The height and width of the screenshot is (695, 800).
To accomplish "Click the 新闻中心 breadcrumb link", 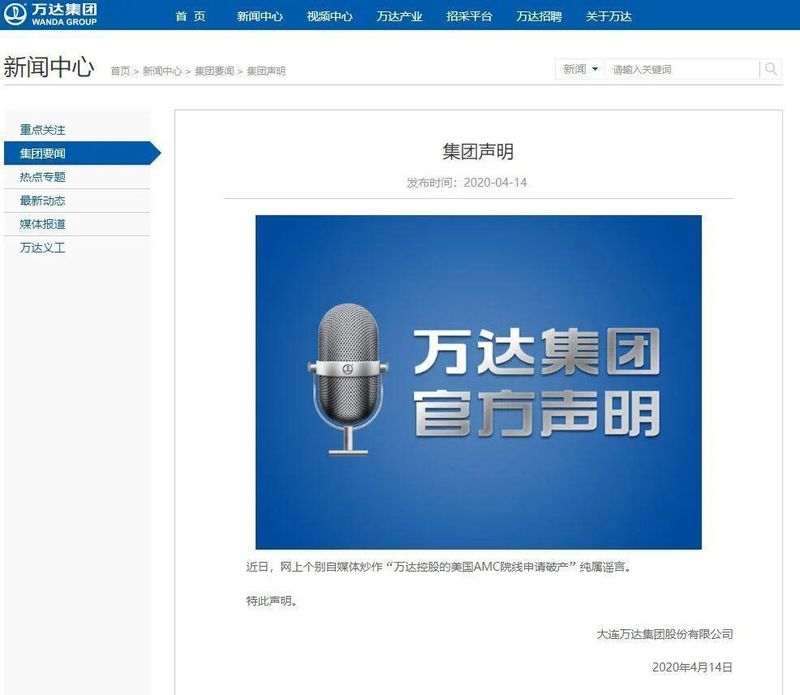I will coord(162,71).
